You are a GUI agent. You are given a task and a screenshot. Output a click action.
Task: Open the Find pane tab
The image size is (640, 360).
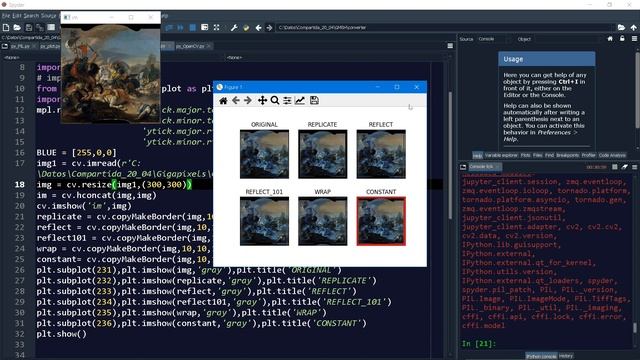tap(549, 155)
